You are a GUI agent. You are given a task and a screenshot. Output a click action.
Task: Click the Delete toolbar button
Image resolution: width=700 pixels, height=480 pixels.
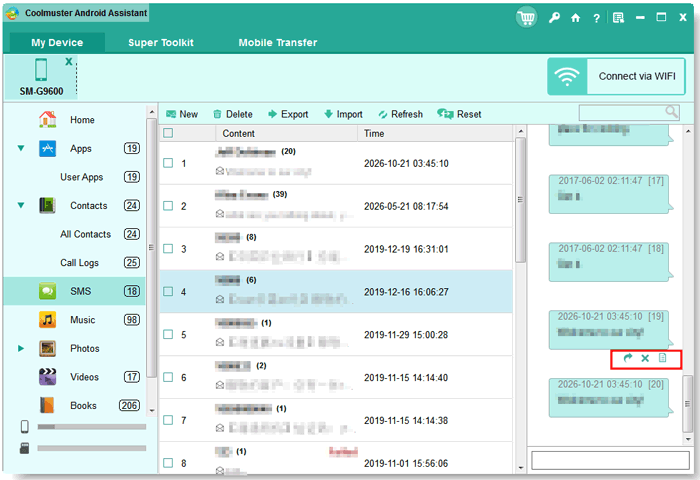click(233, 114)
